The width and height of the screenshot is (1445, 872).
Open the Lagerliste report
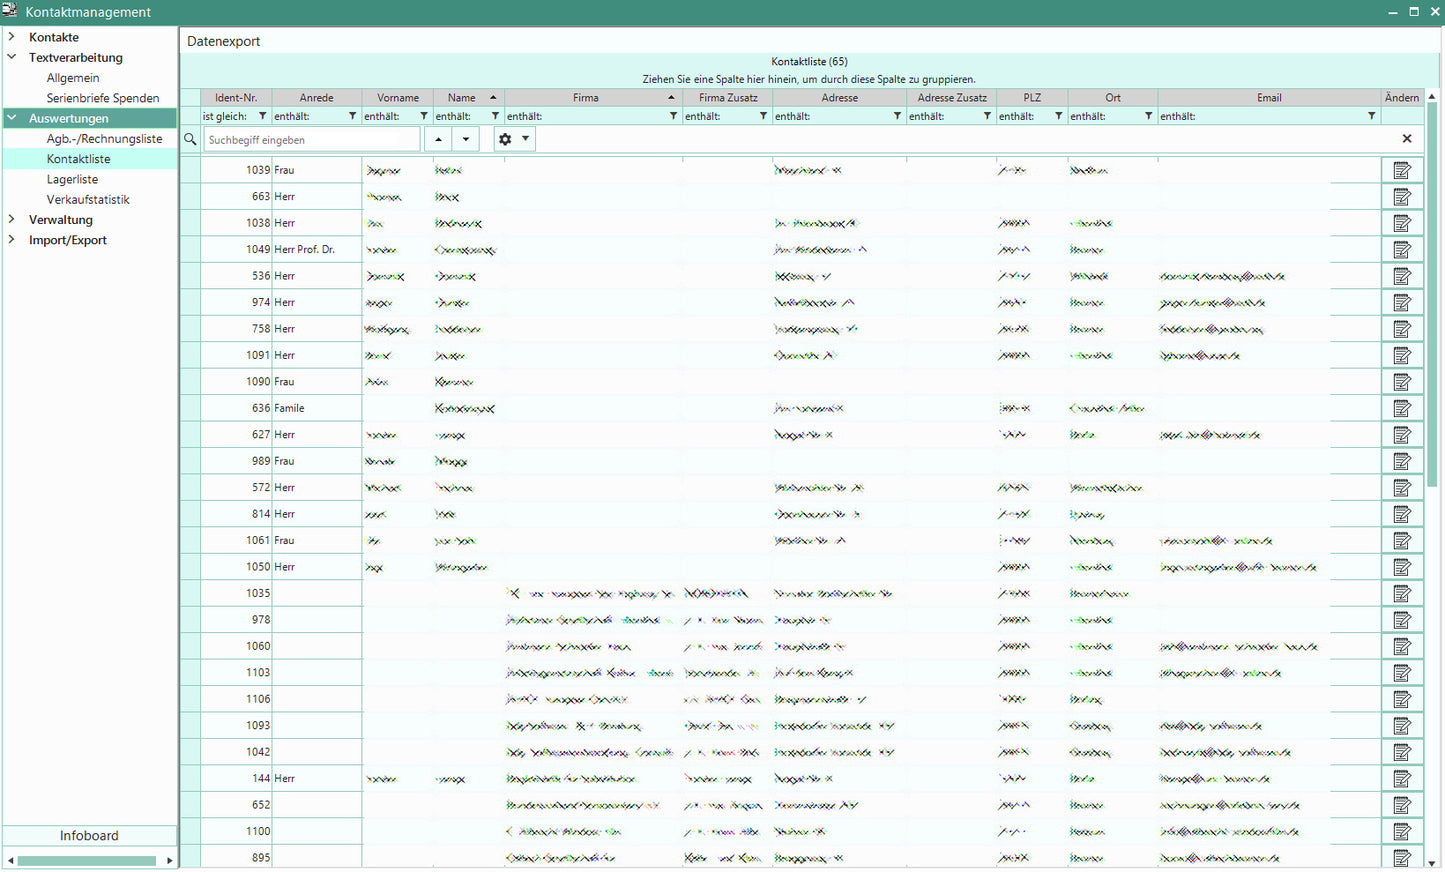(72, 180)
